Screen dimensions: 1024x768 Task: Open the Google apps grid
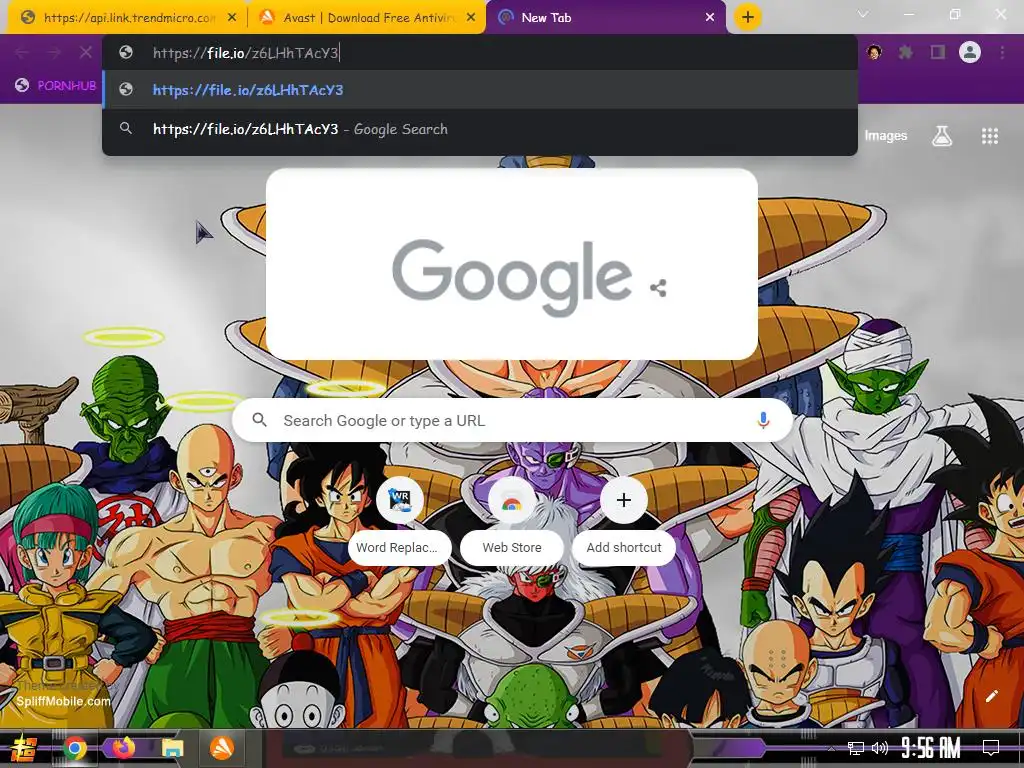pos(989,136)
